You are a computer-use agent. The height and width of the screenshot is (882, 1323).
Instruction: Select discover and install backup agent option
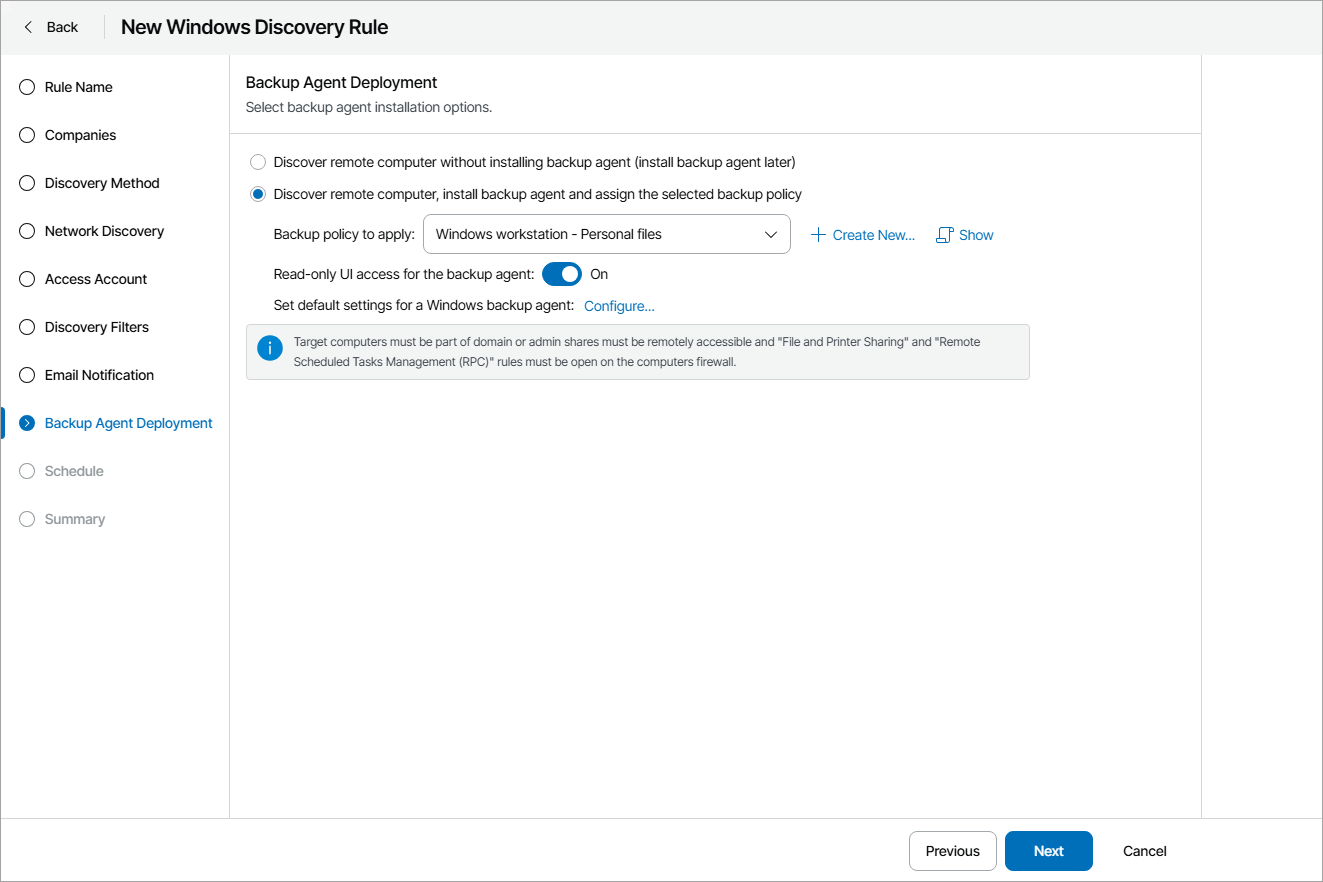tap(257, 193)
